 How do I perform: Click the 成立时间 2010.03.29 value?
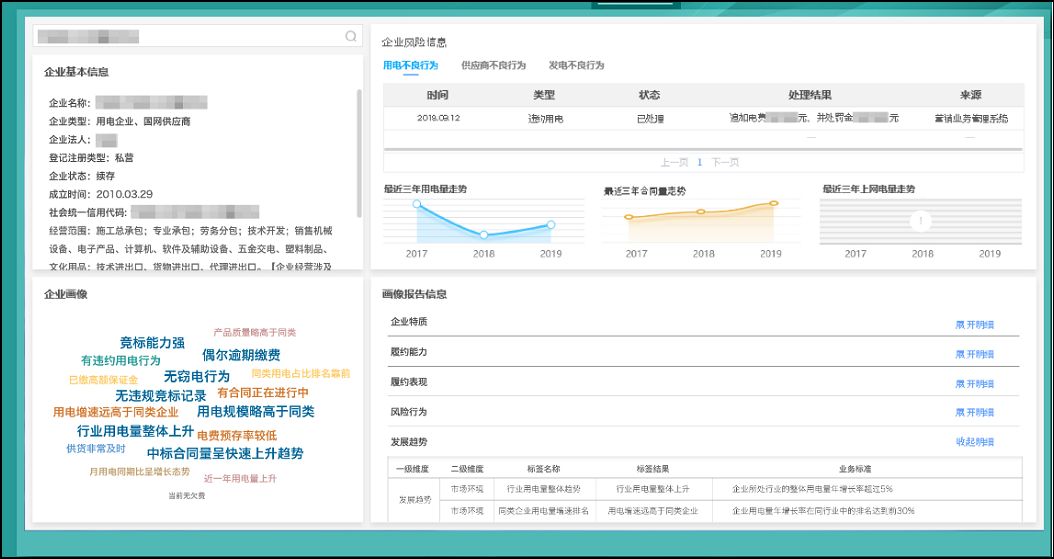[x=124, y=194]
